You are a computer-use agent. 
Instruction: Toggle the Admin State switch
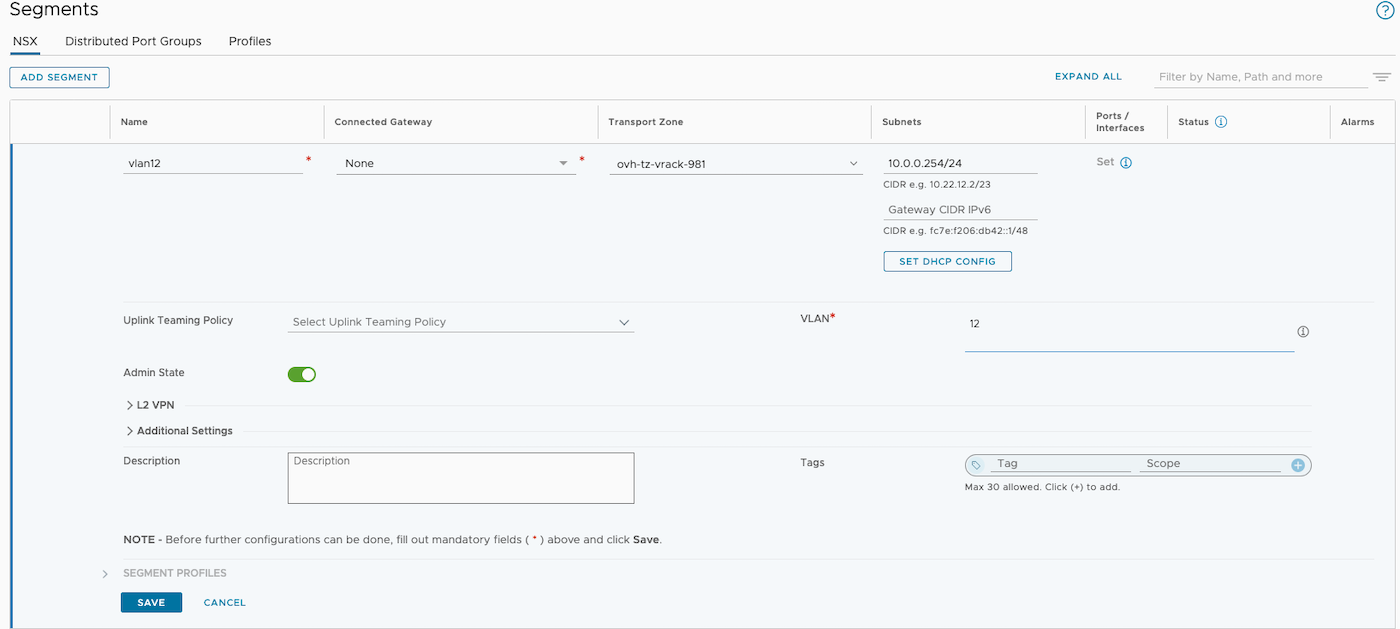[301, 374]
